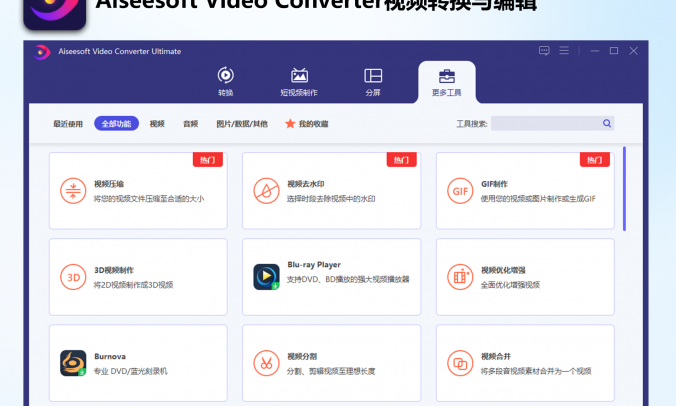Click the Burnova app icon
The image size is (676, 406).
tap(73, 363)
